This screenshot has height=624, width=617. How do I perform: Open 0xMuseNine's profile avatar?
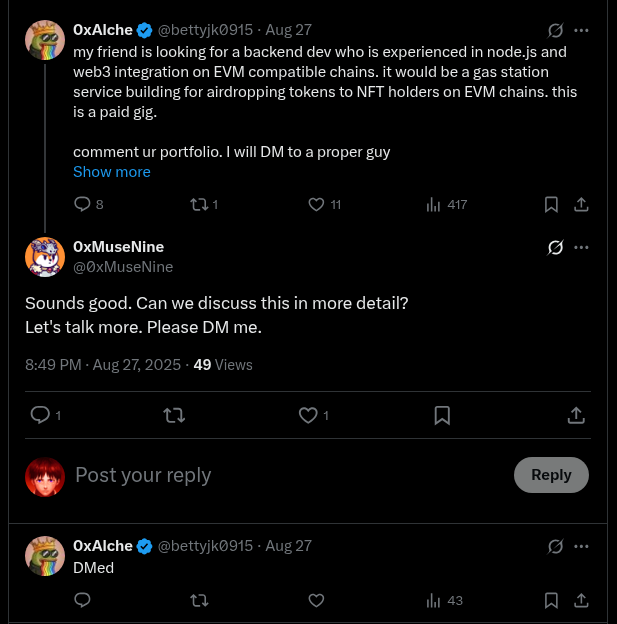tap(45, 257)
